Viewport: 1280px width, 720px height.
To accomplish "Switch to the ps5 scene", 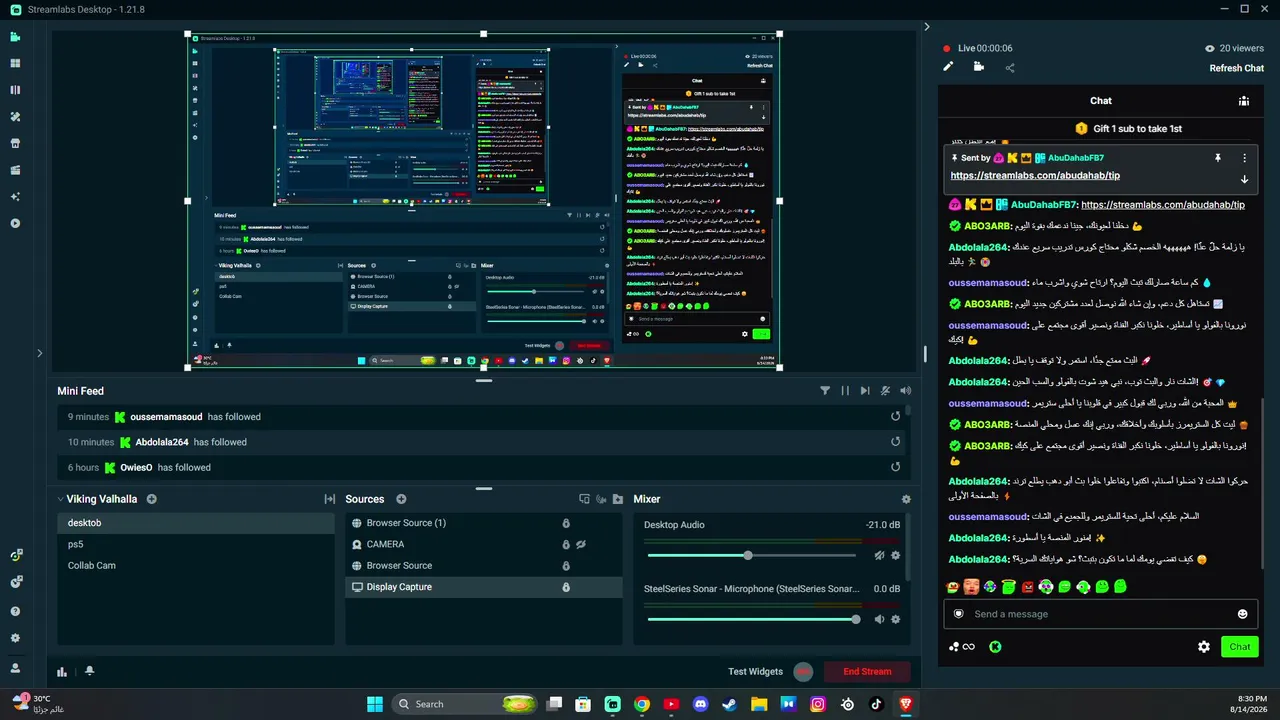I will click(x=195, y=544).
